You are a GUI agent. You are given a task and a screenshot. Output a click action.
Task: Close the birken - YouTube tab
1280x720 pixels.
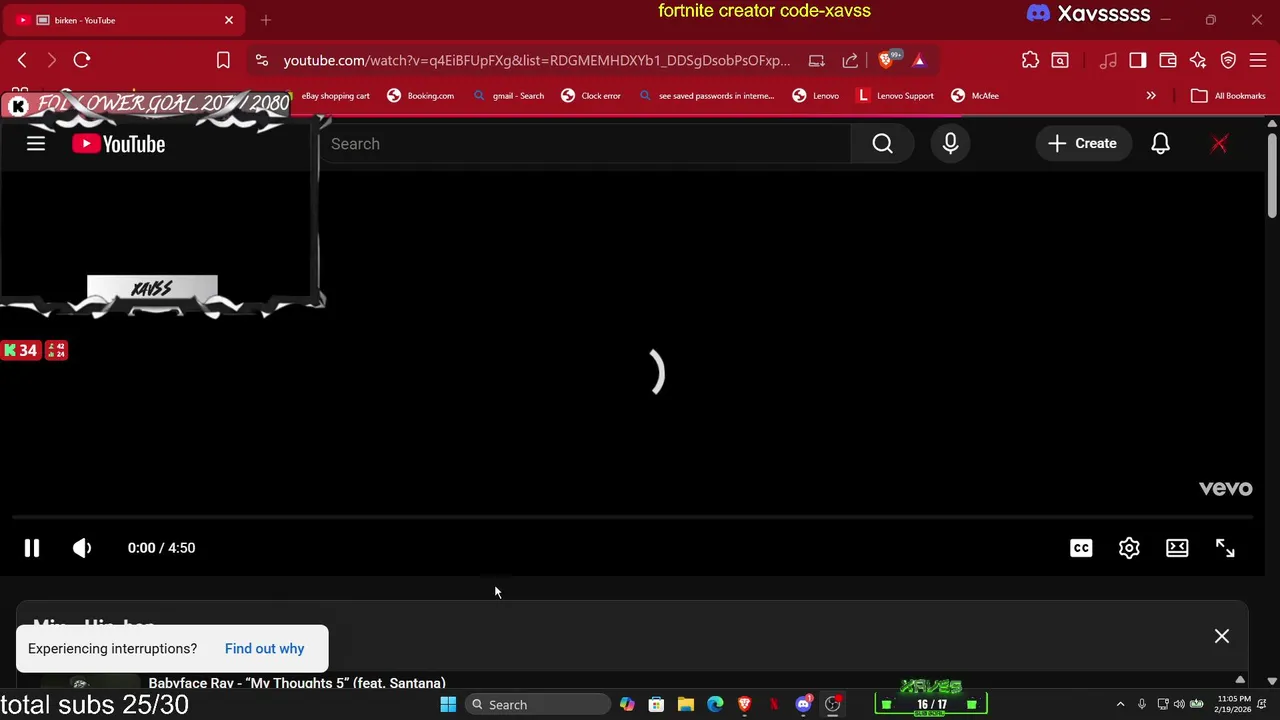229,20
